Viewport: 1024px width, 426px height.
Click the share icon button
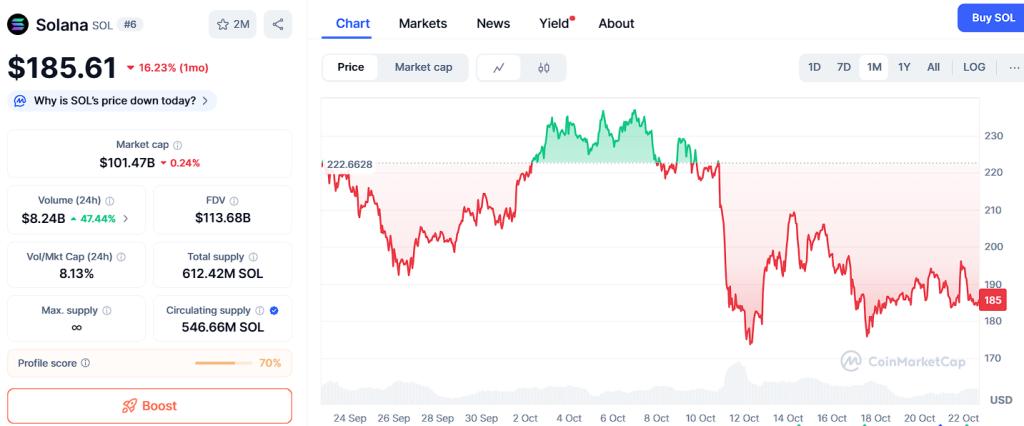click(277, 24)
